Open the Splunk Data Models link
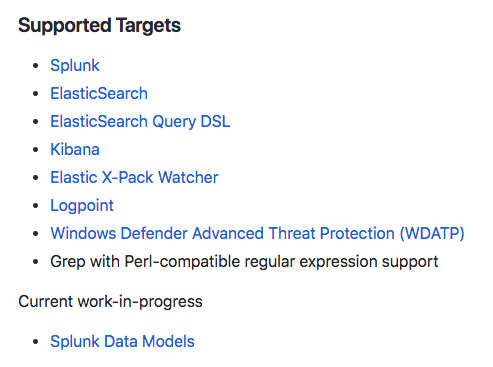The width and height of the screenshot is (493, 367). click(x=122, y=341)
